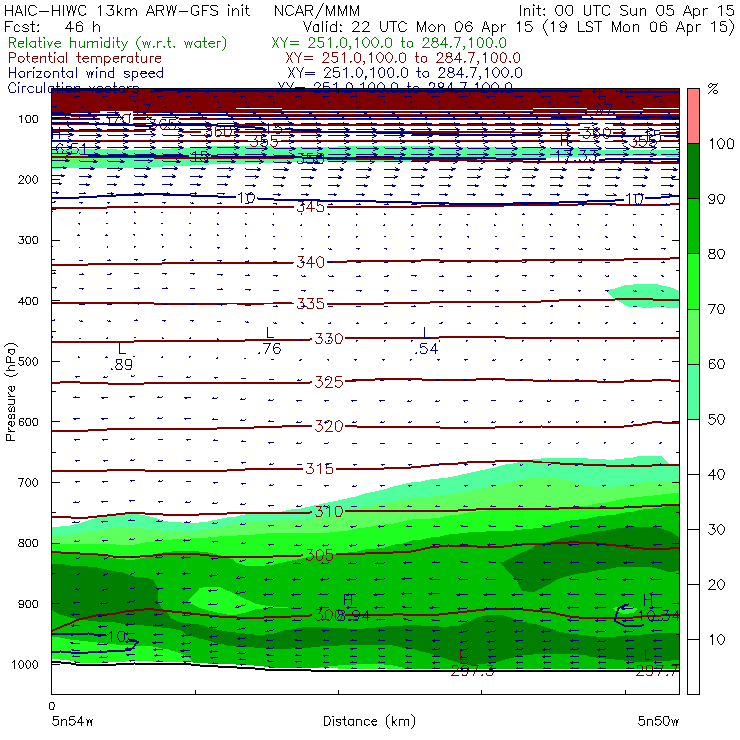Click the 335 potential temperature contour label
The height and width of the screenshot is (740, 740).
[x=311, y=303]
